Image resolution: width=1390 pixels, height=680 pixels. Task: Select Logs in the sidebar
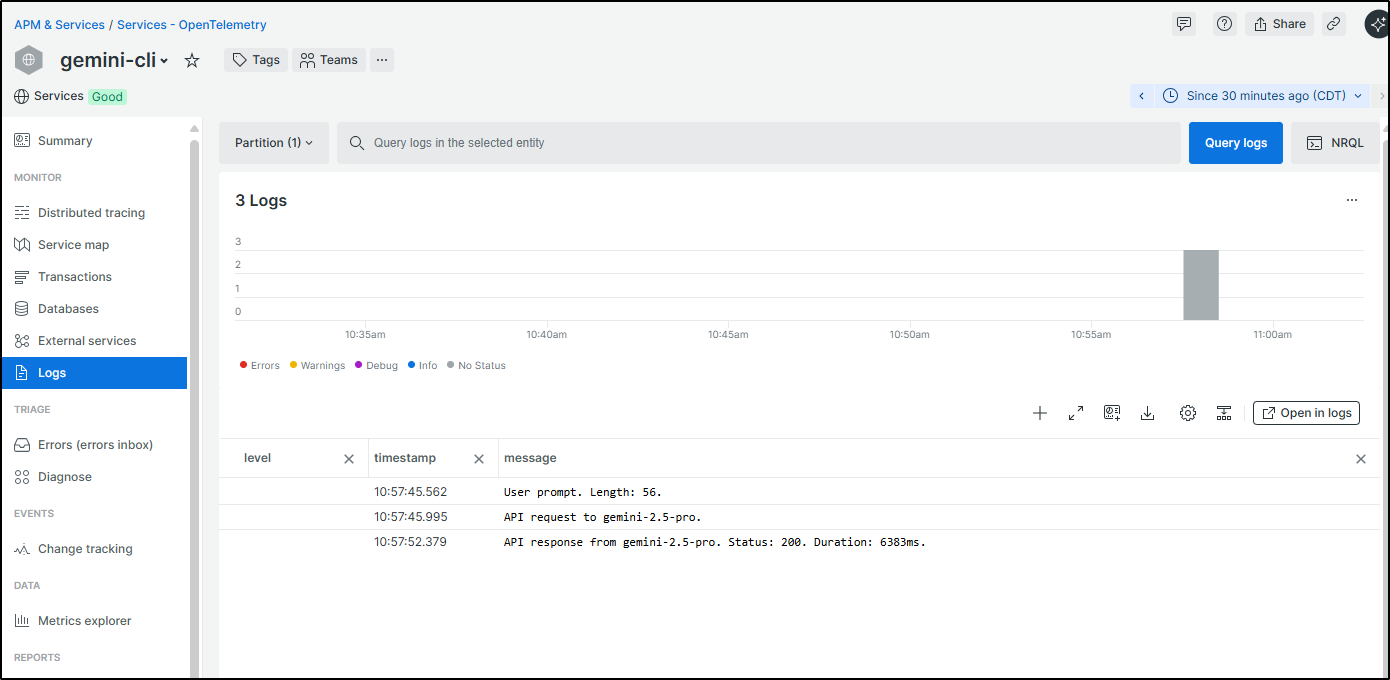[x=94, y=373]
